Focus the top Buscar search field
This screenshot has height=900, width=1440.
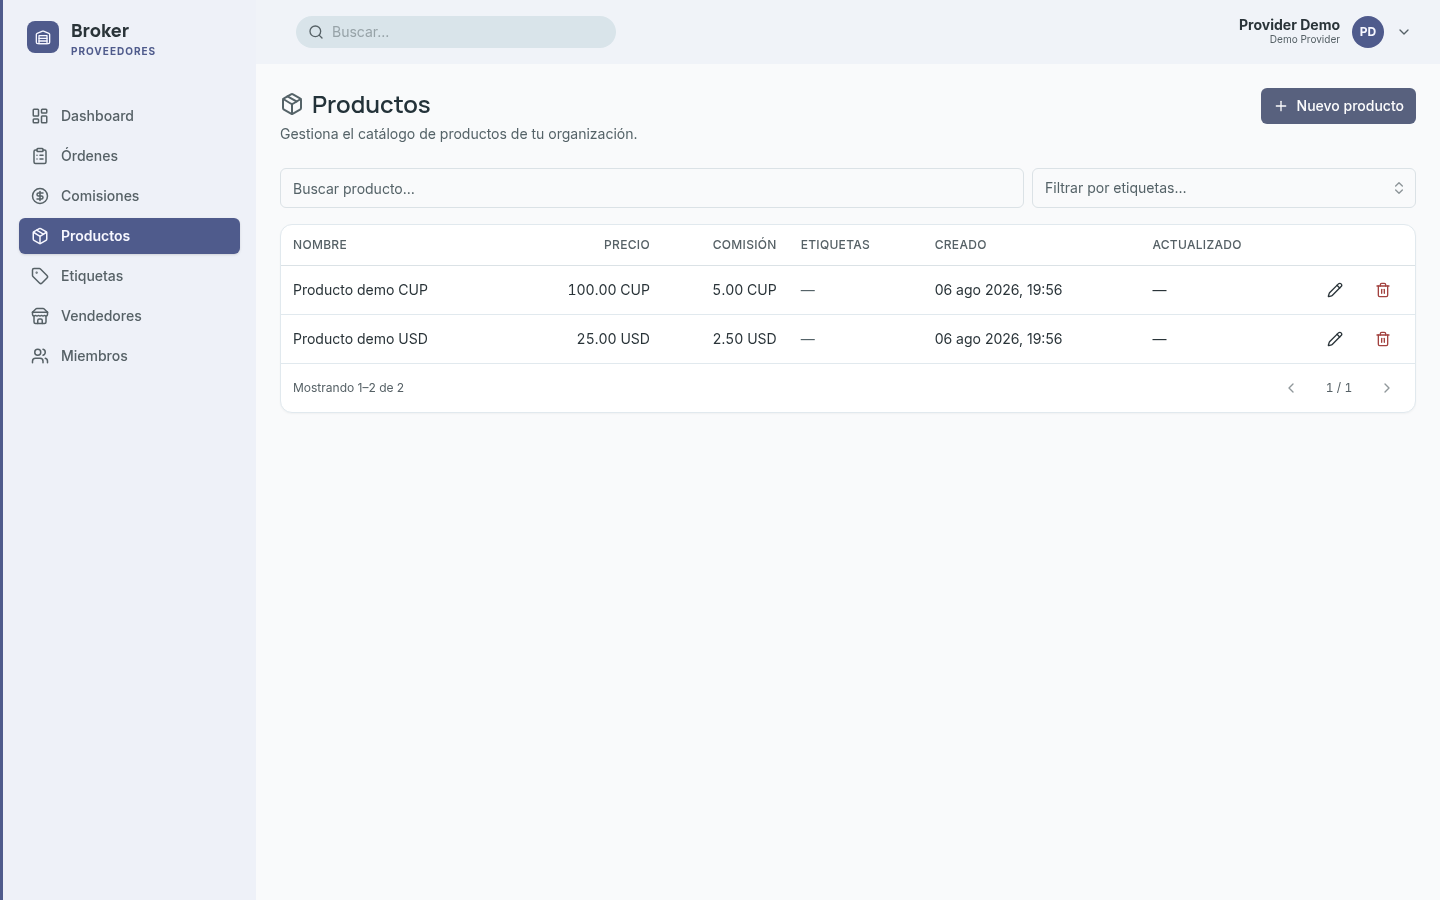pyautogui.click(x=456, y=32)
